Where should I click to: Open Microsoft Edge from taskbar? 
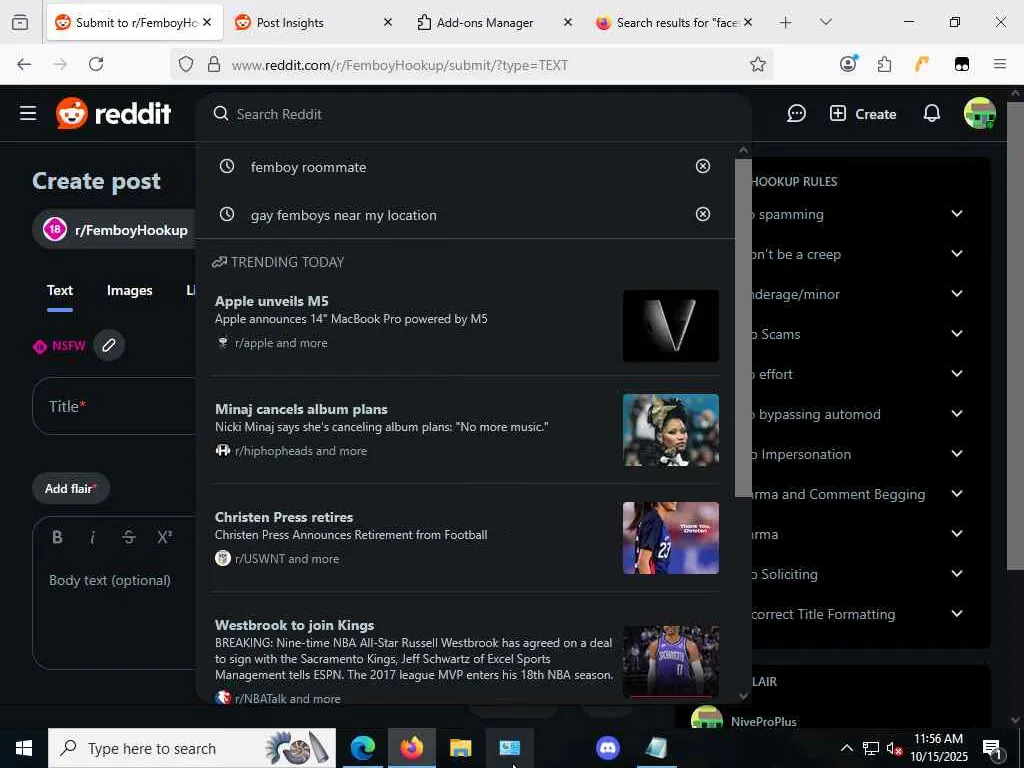tap(362, 748)
